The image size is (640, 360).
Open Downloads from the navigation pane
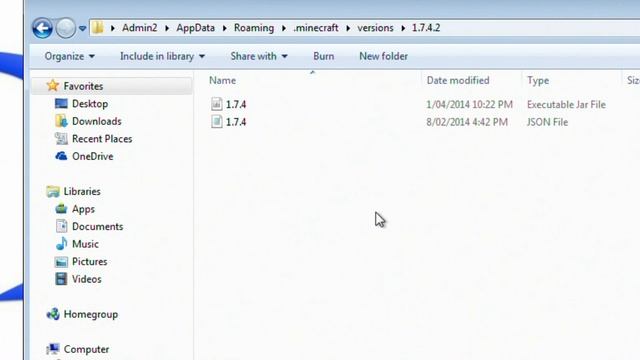coord(97,121)
